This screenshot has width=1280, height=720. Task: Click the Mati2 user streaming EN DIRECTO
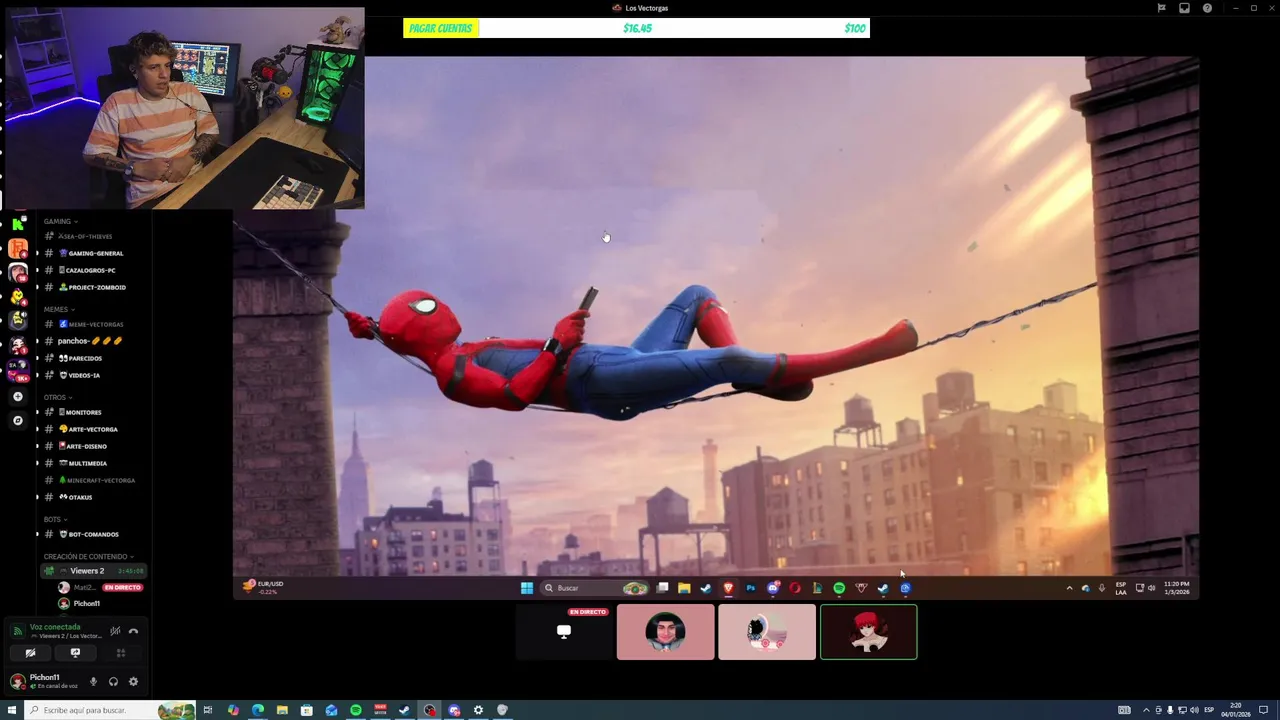[x=100, y=588]
